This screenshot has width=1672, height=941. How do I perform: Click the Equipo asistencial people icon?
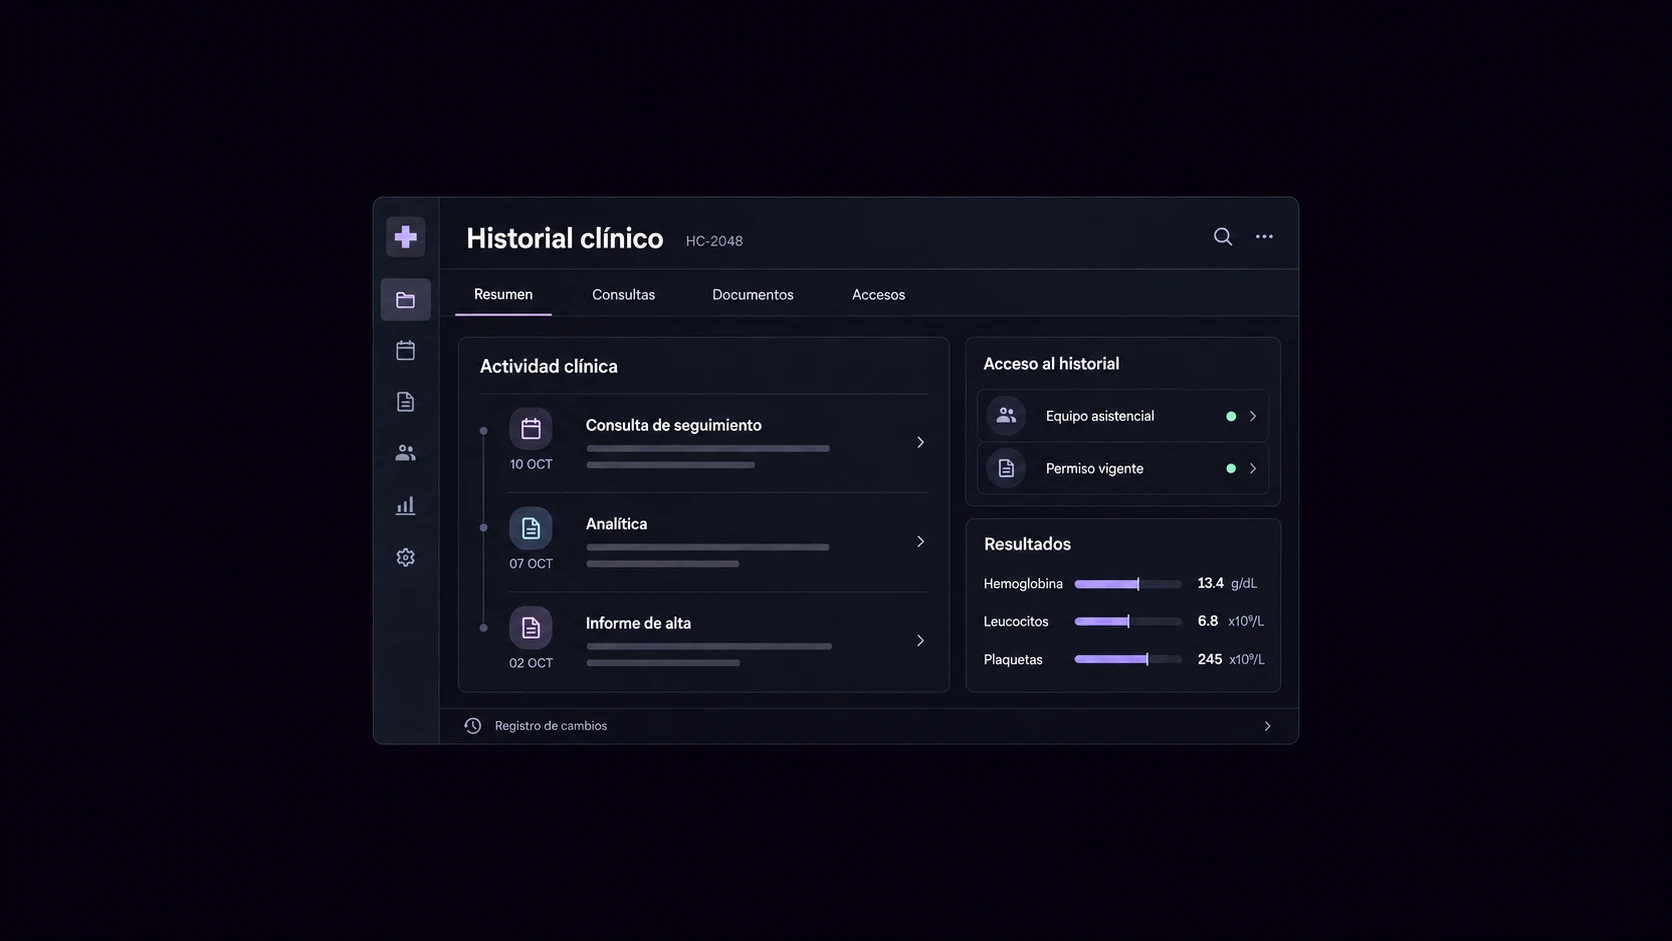(1006, 416)
